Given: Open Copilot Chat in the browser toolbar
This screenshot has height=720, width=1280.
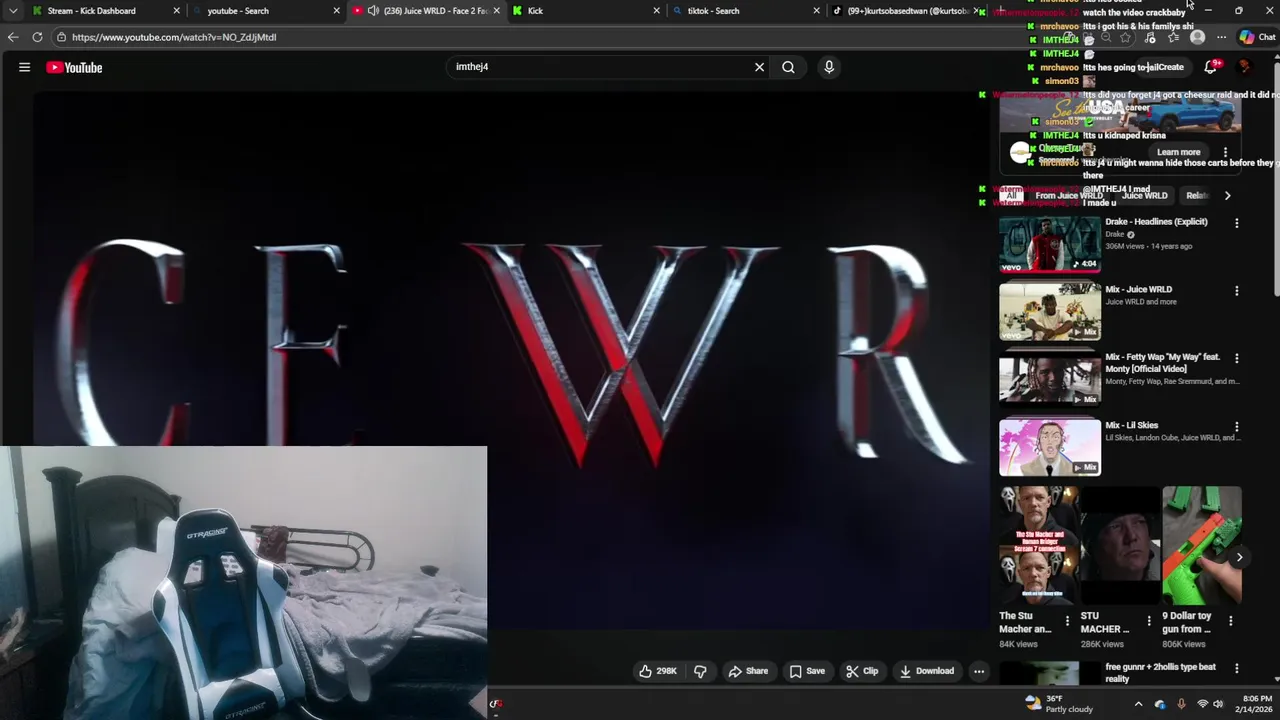Looking at the screenshot, I should point(1257,37).
